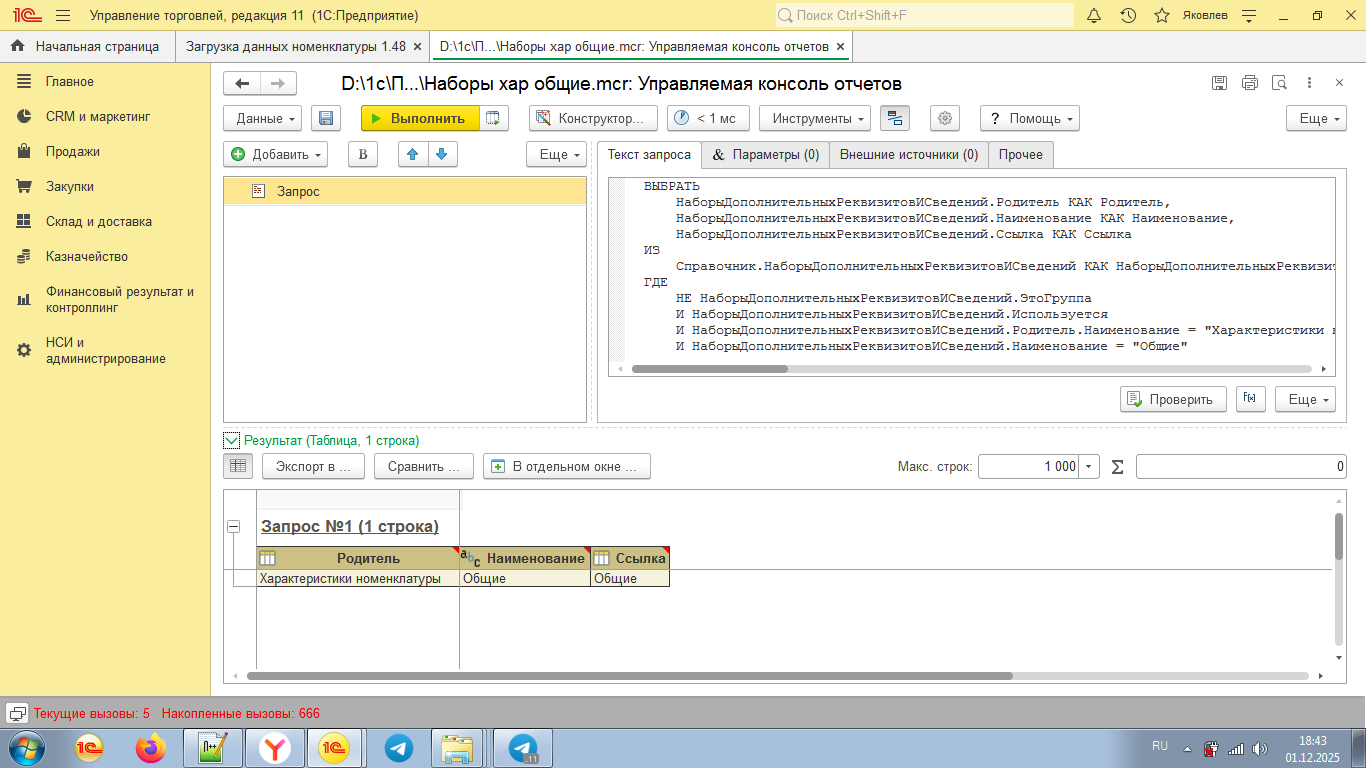Open the Данные dropdown menu
The width and height of the screenshot is (1366, 768).
point(262,118)
